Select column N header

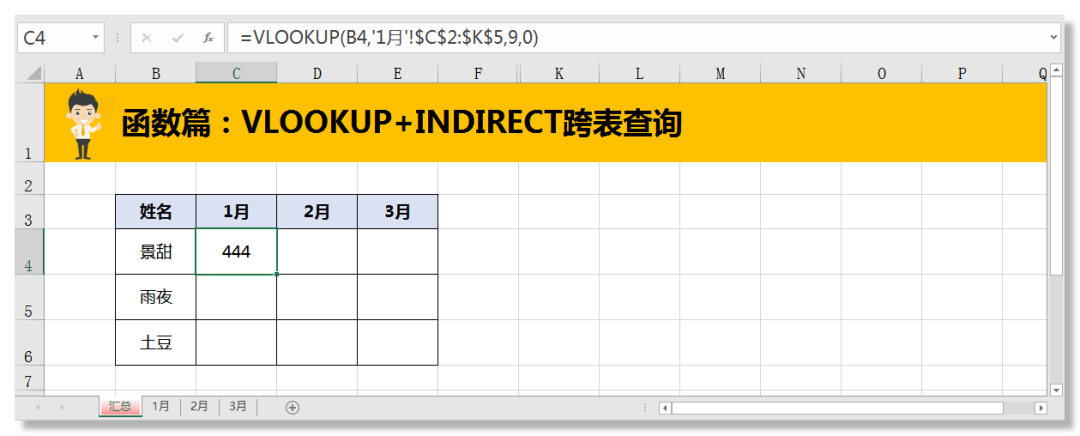800,74
